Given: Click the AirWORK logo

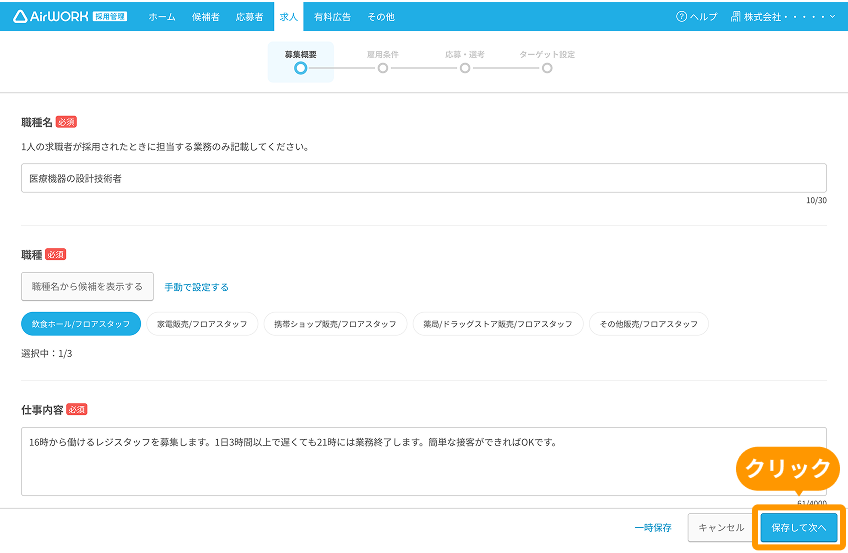Looking at the screenshot, I should 70,16.
